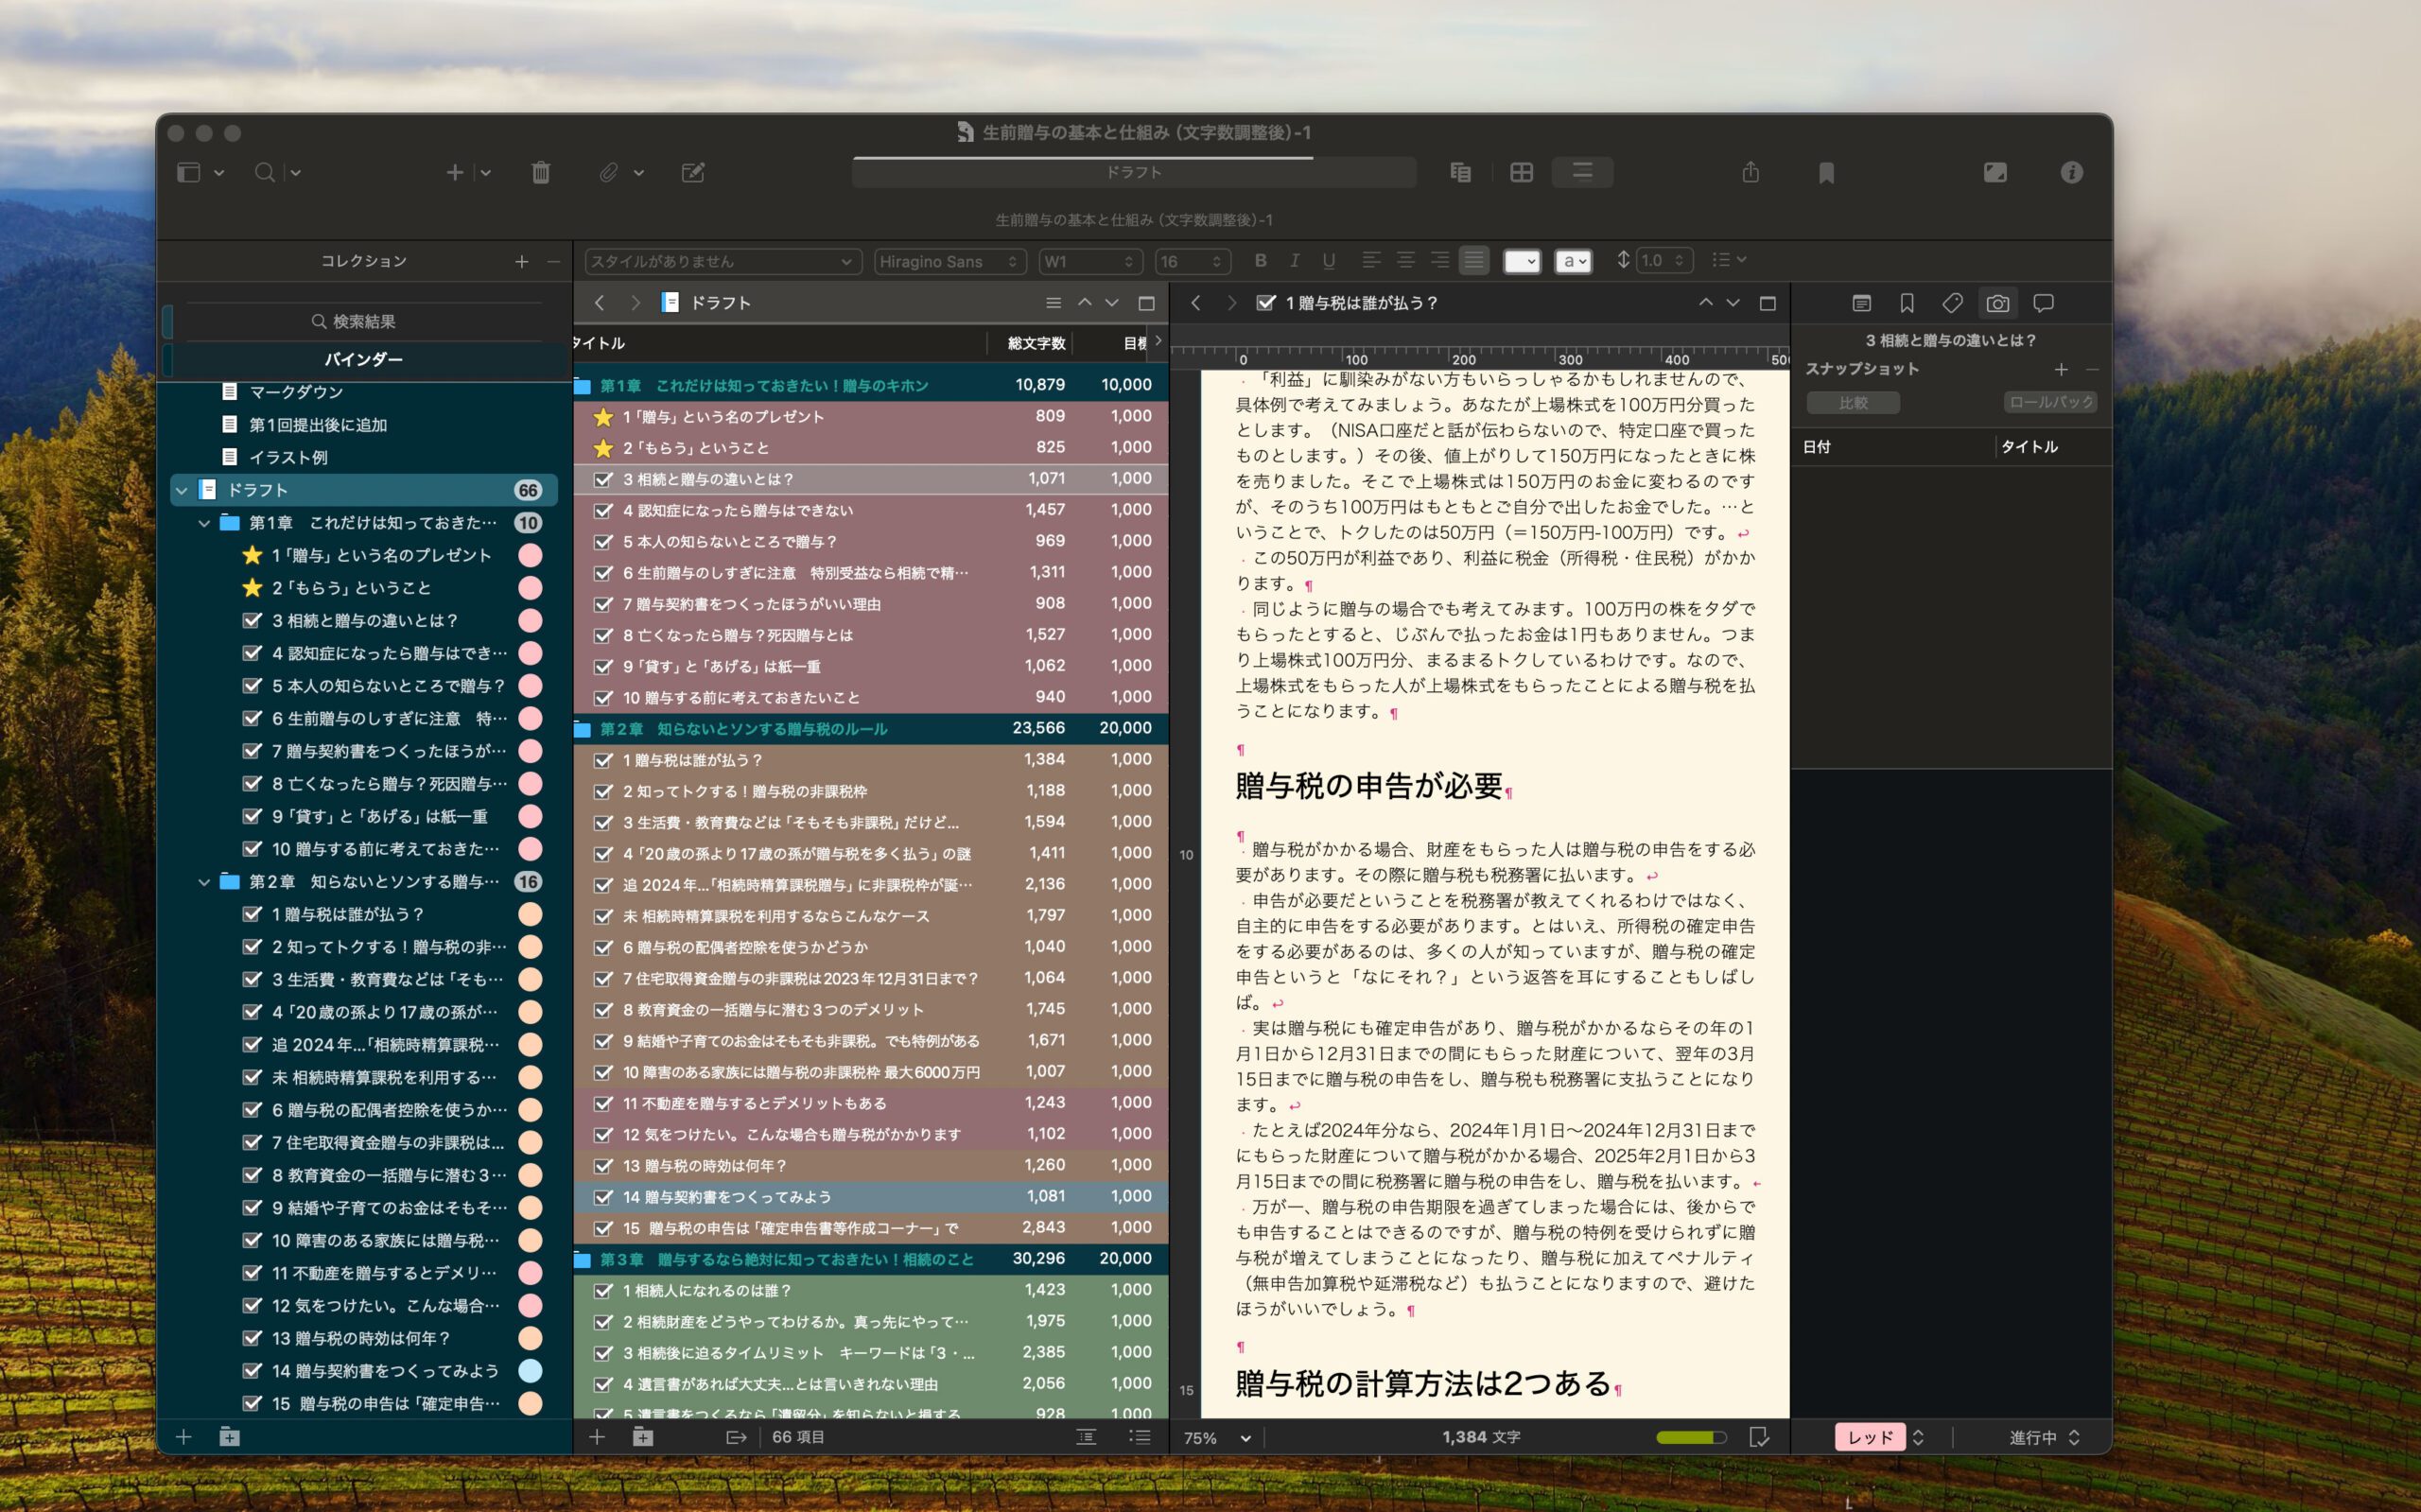Select binder document 第1回提出後に追加
Viewport: 2421px width, 1512px height.
(318, 425)
